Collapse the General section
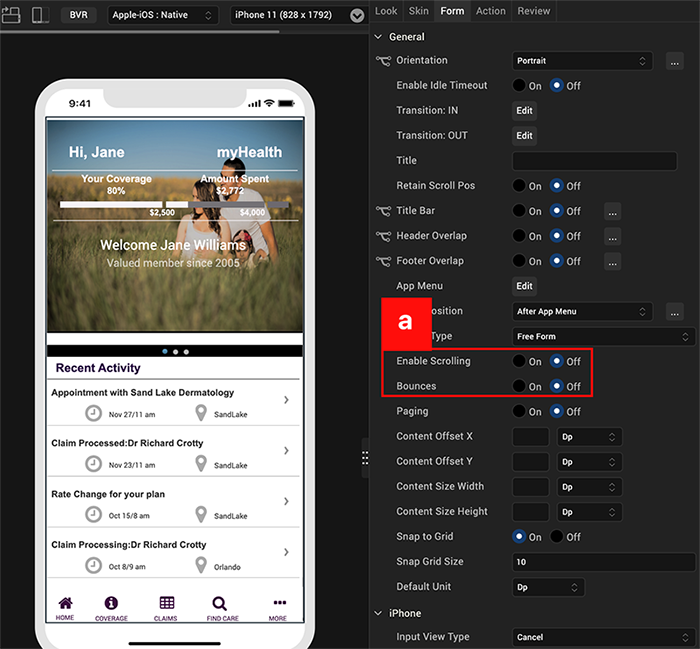The width and height of the screenshot is (700, 649). 379,37
